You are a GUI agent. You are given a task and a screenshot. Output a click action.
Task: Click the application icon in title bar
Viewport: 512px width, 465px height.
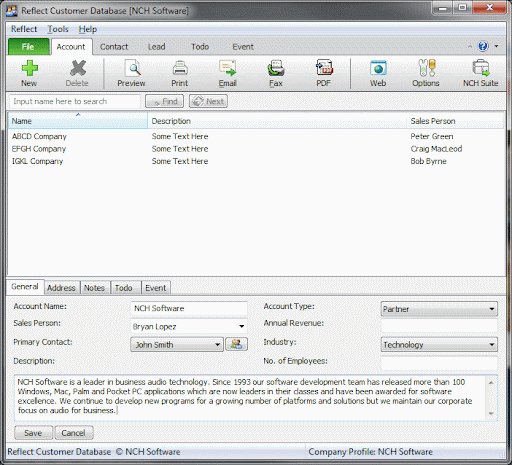click(12, 11)
